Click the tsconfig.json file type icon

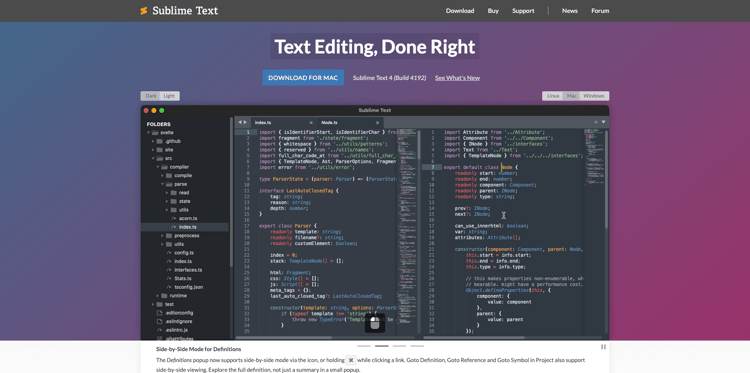pos(169,287)
